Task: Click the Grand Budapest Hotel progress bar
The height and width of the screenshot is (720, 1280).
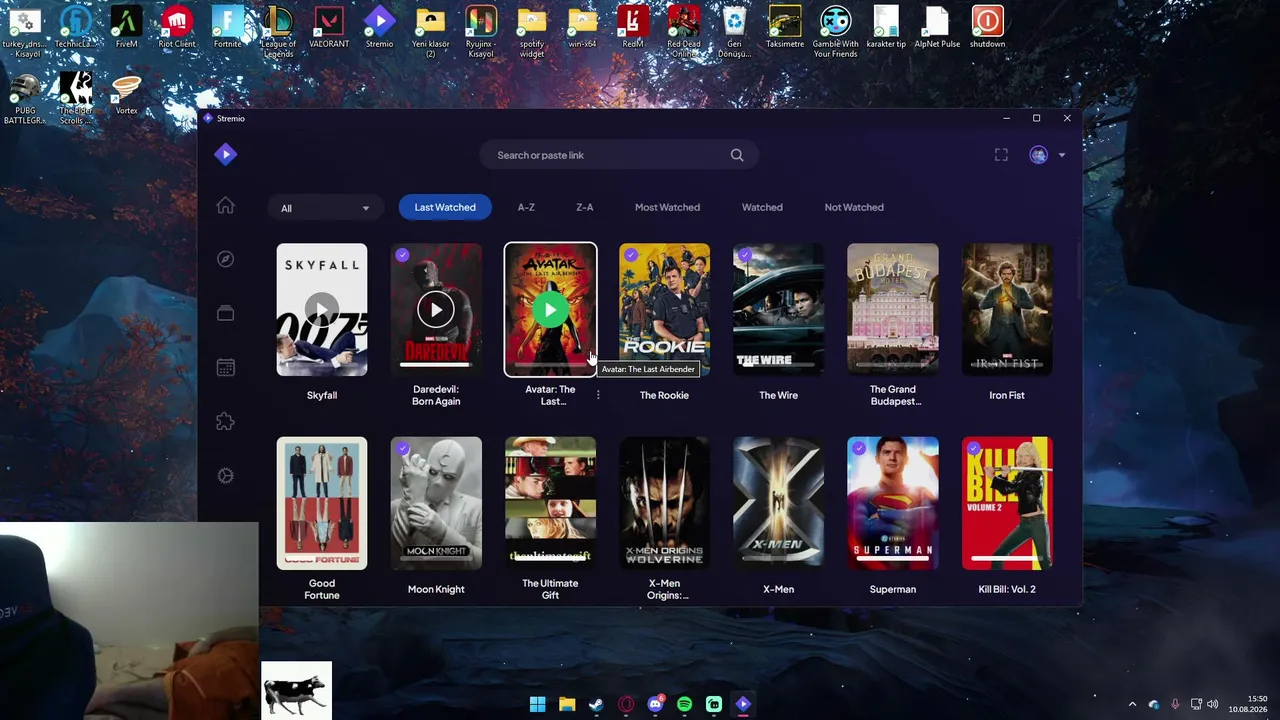Action: (893, 365)
